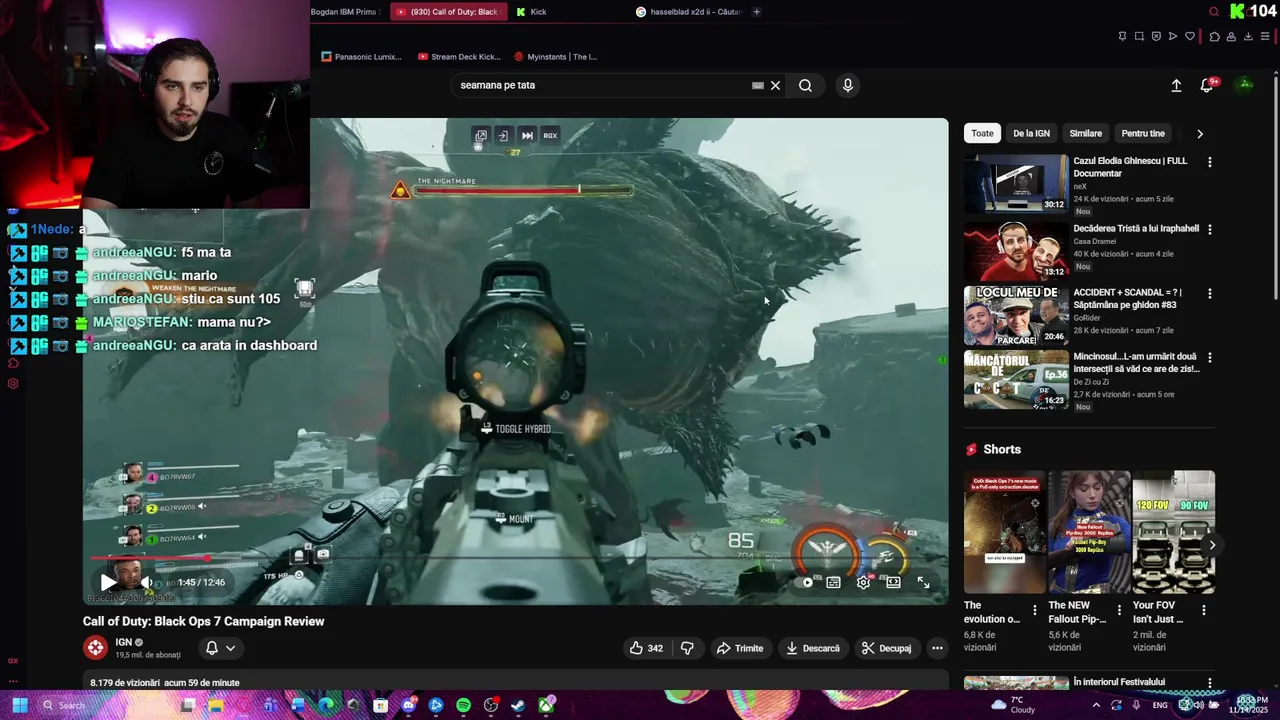Mute the YouTube video volume
The image size is (1280, 720).
[x=146, y=582]
